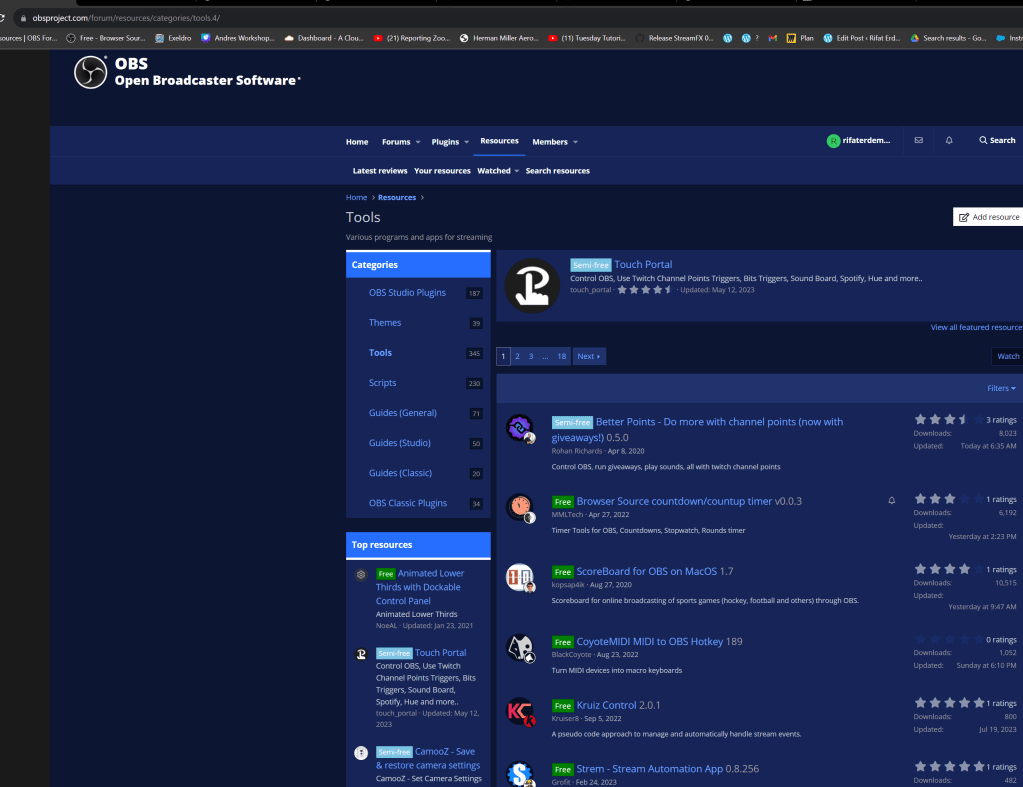Click the Better Points resource avatar
This screenshot has height=787, width=1023.
(520, 428)
